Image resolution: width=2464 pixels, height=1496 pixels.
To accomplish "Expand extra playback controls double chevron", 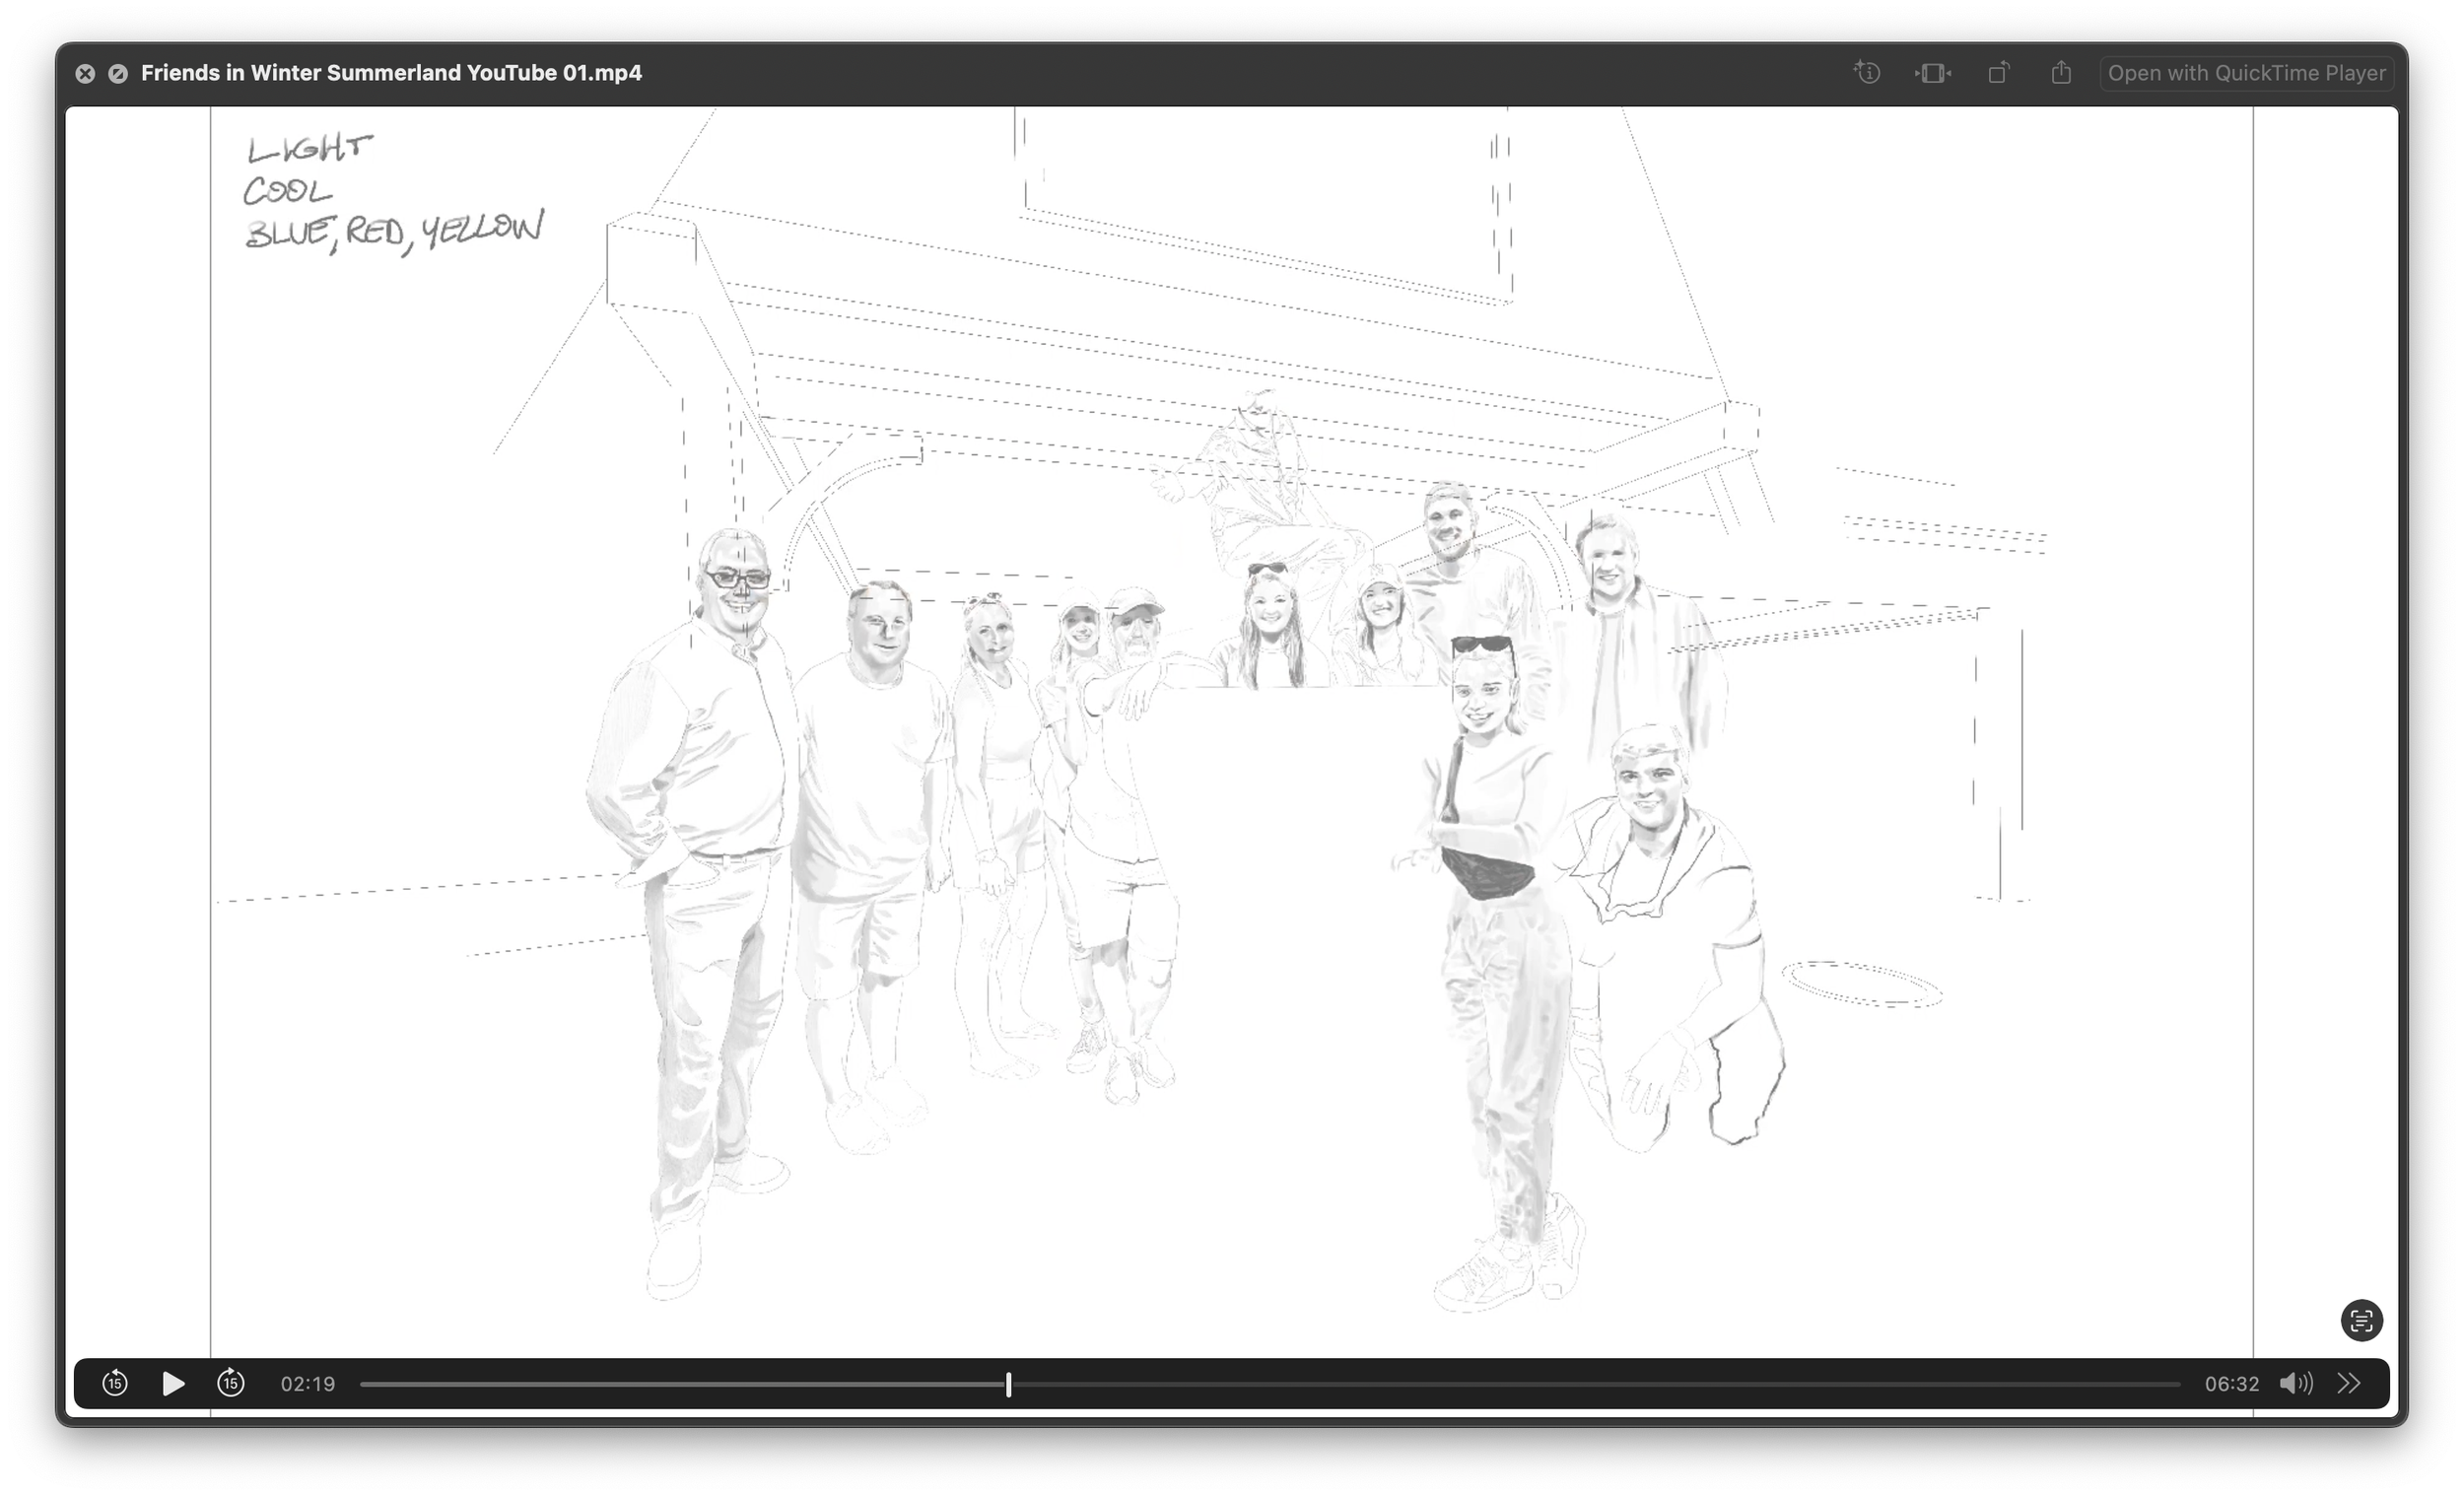I will tap(2349, 1384).
